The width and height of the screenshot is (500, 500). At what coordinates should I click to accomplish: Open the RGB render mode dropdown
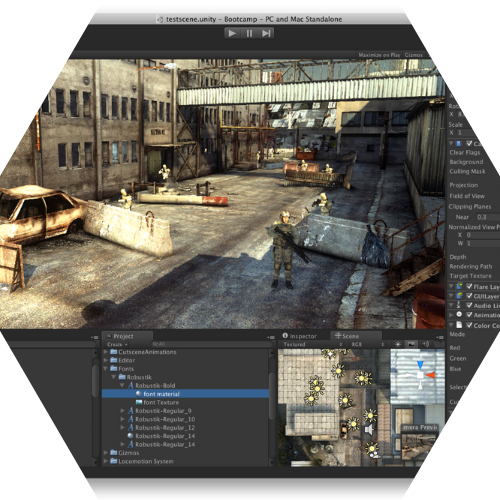click(368, 344)
